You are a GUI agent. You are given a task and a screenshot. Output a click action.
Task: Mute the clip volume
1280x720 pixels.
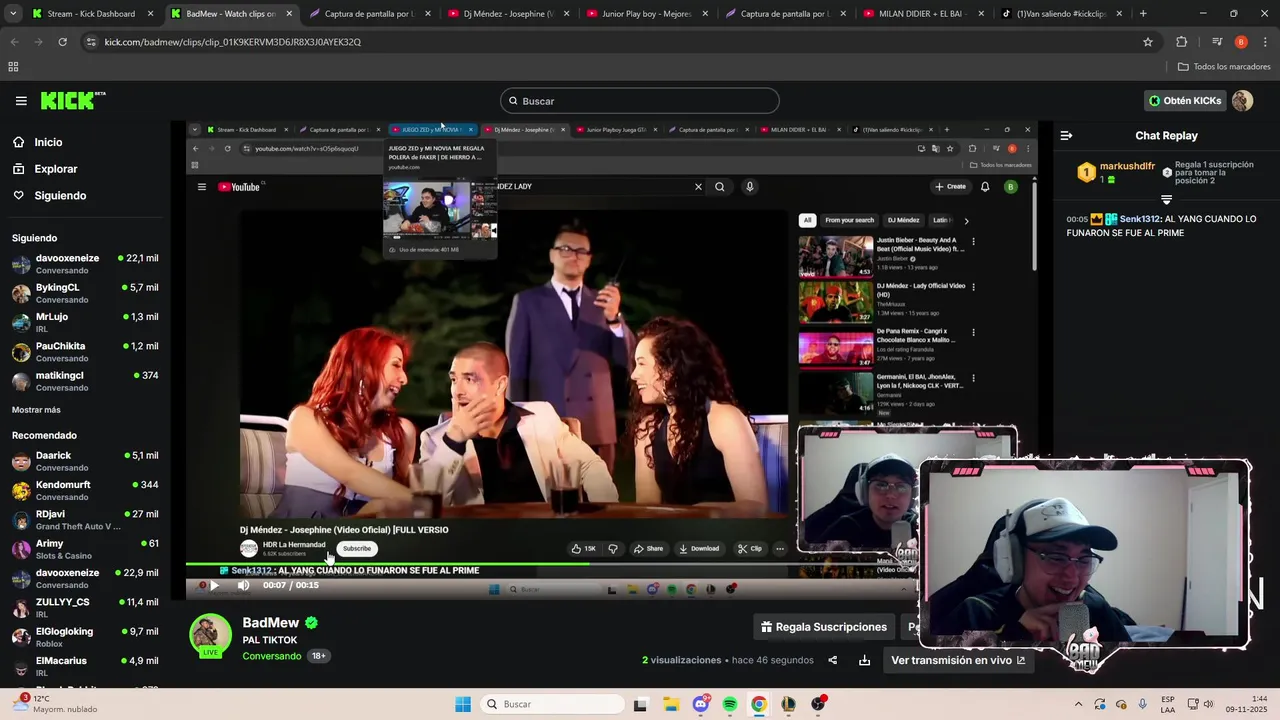click(243, 586)
